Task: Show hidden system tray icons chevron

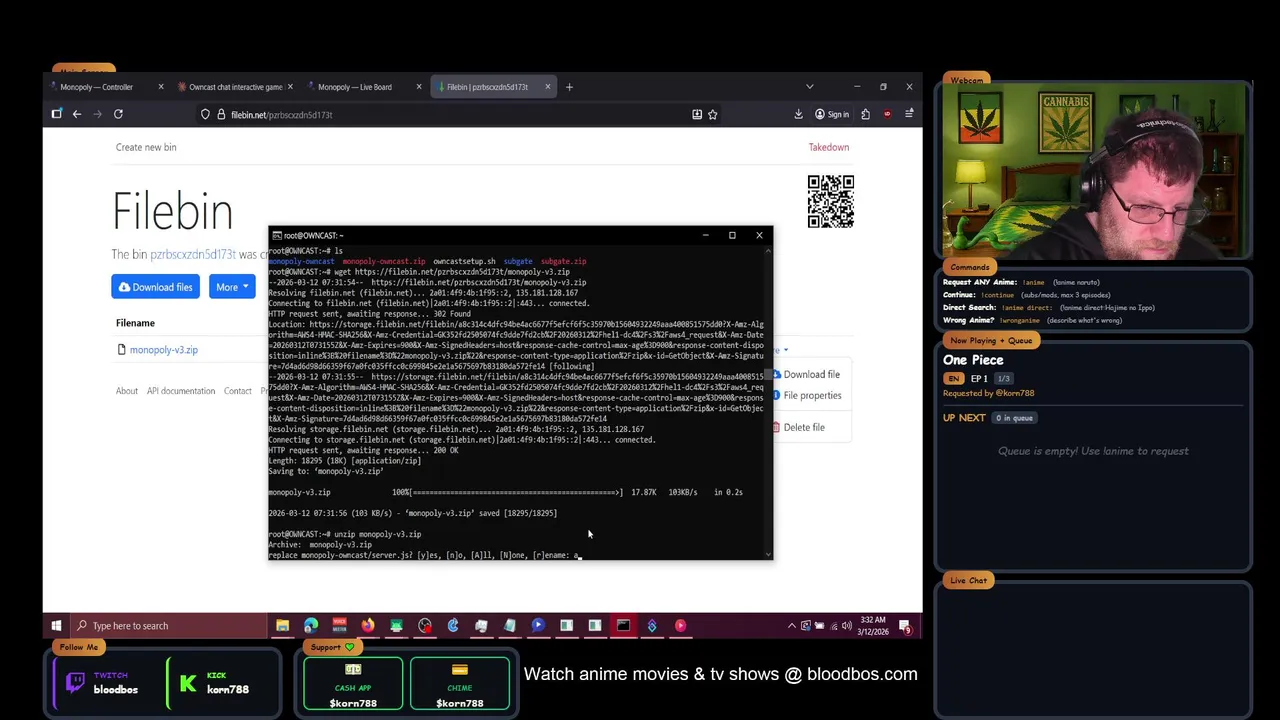Action: [792, 626]
